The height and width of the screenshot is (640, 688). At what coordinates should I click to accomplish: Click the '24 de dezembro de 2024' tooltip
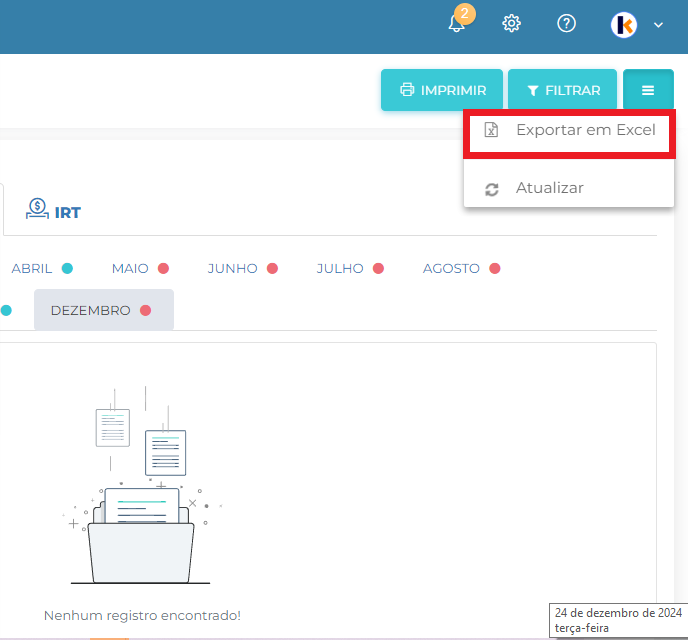pyautogui.click(x=618, y=620)
